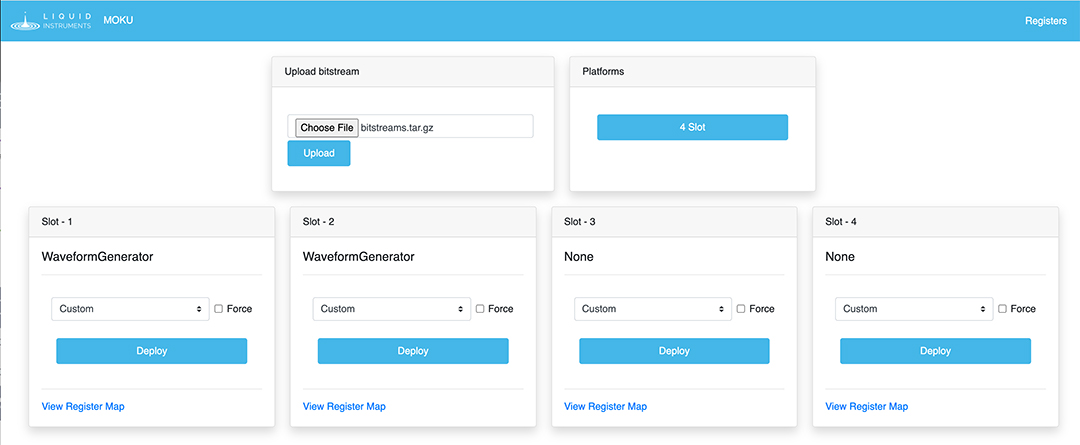Open the MOKU home link
This screenshot has width=1080, height=445.
point(118,21)
